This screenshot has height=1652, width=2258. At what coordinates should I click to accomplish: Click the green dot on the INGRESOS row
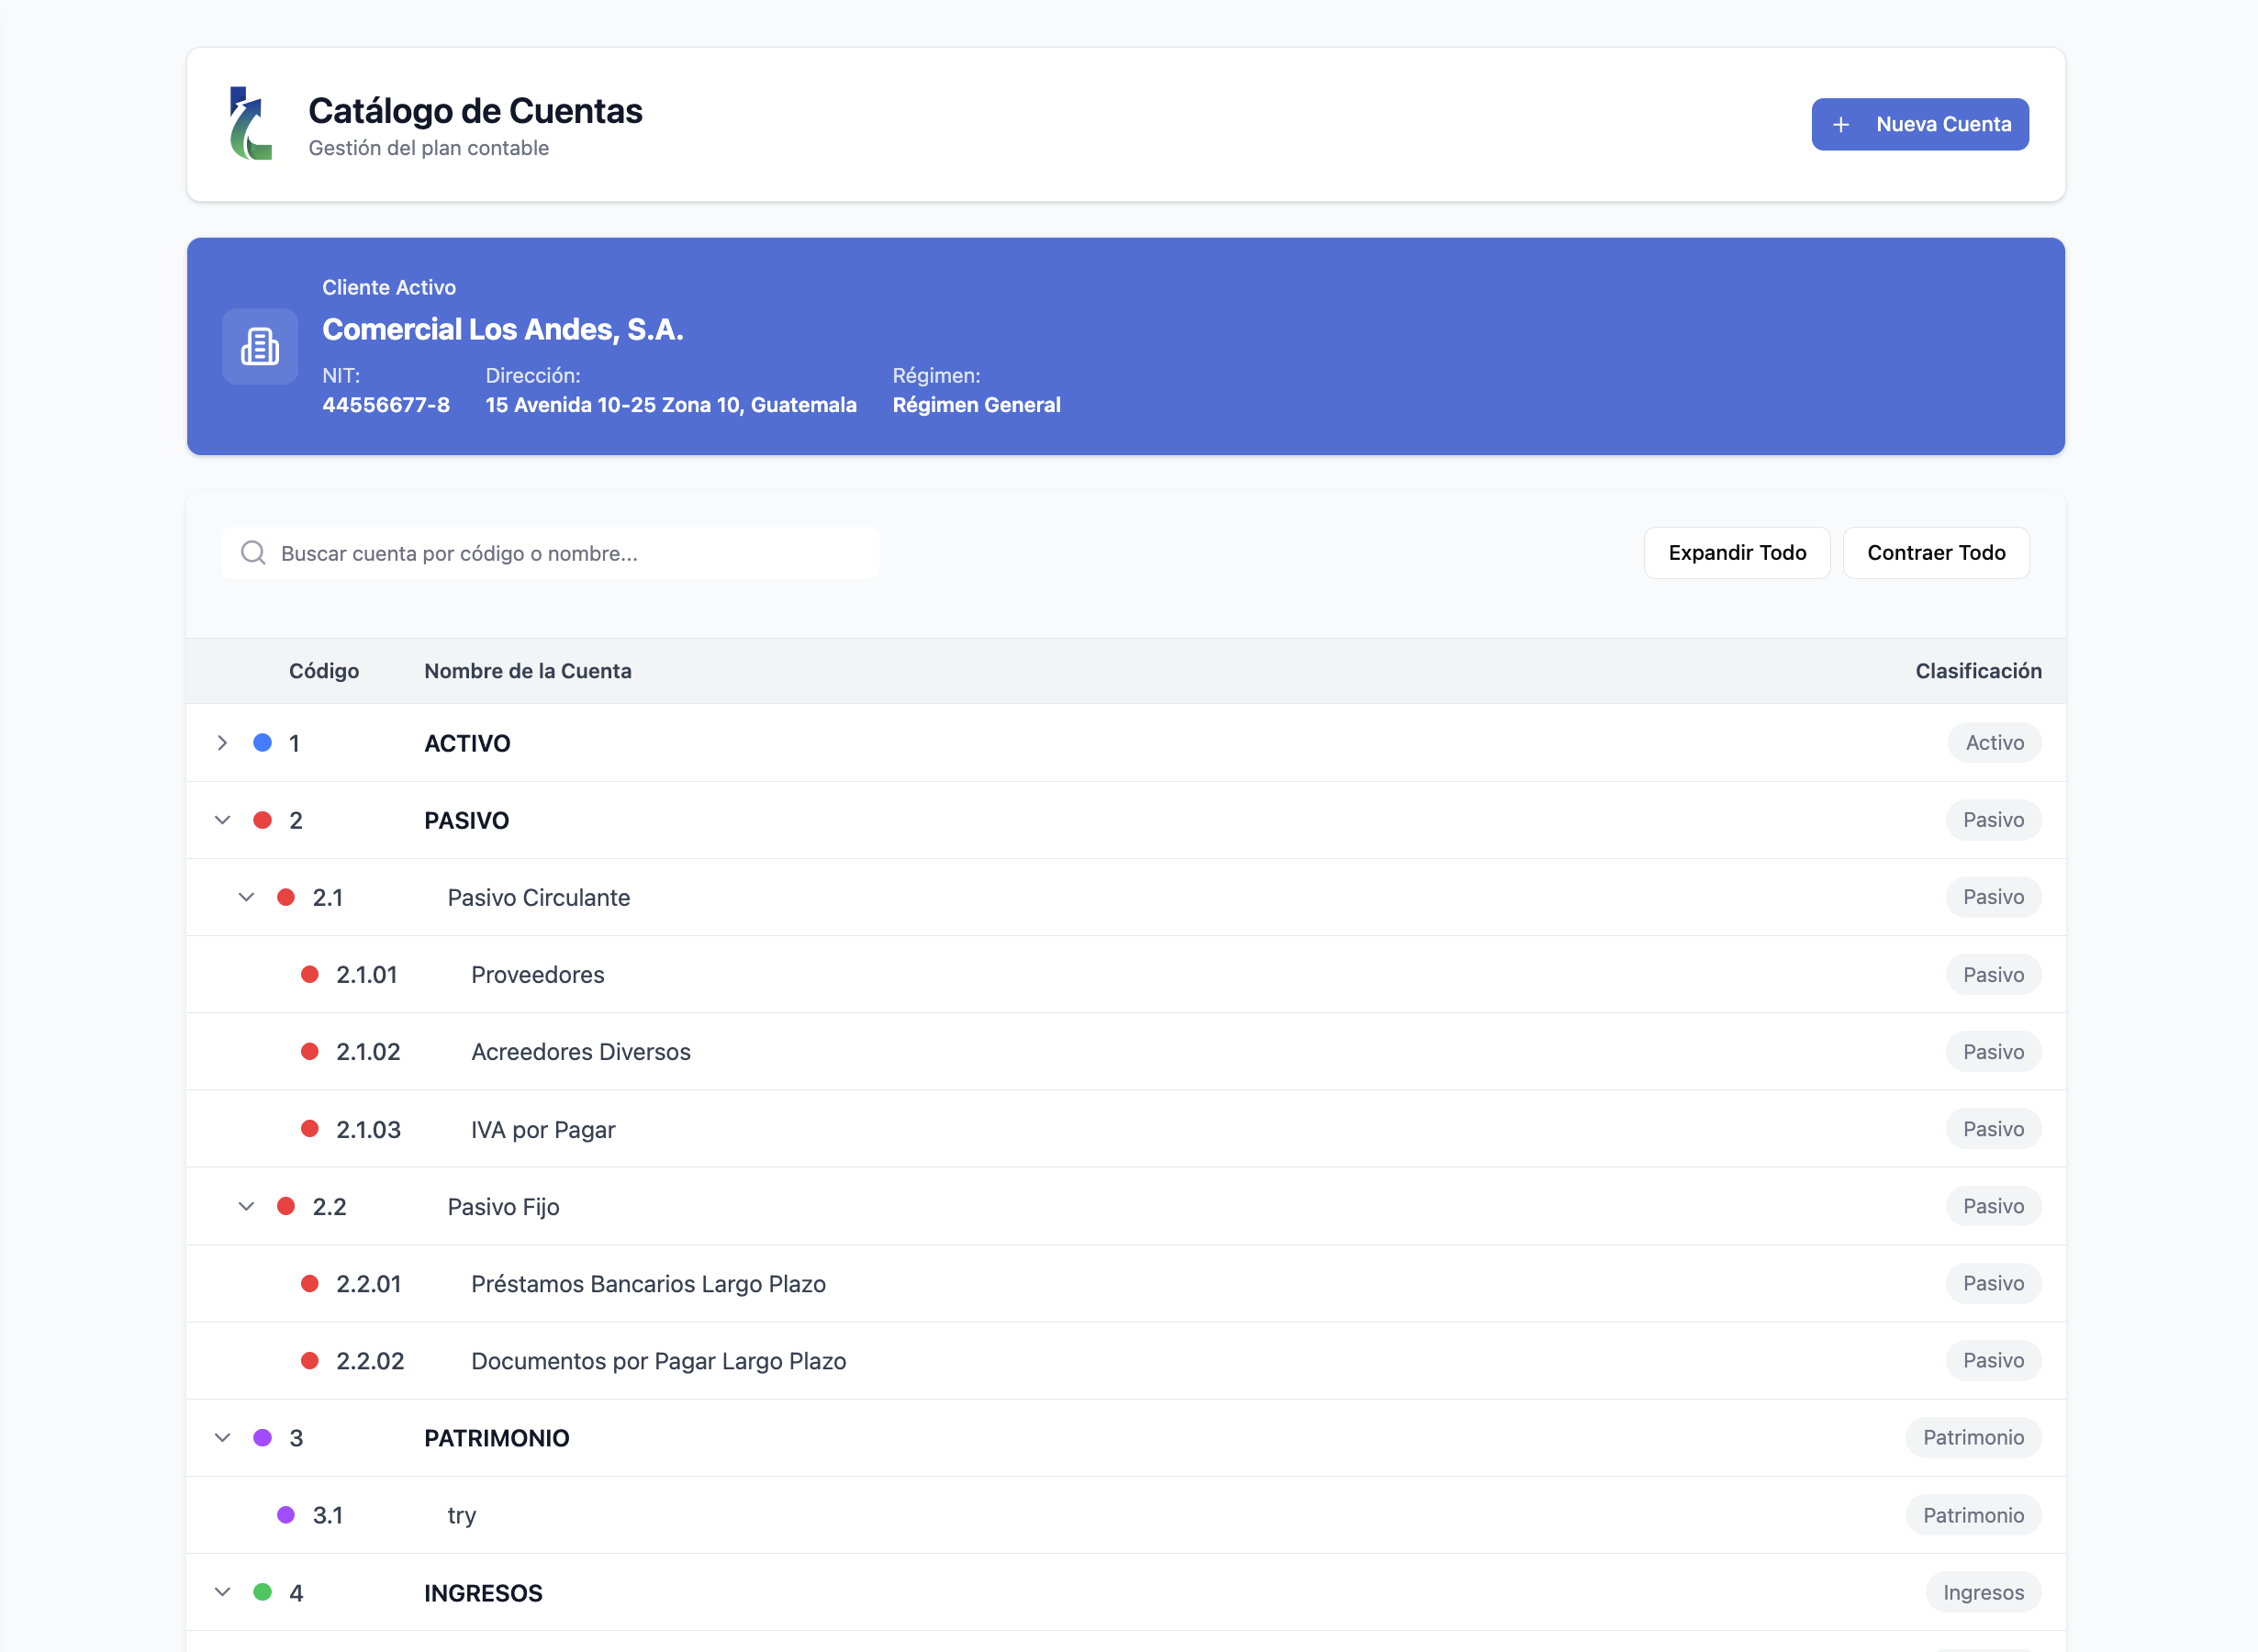pos(263,1592)
